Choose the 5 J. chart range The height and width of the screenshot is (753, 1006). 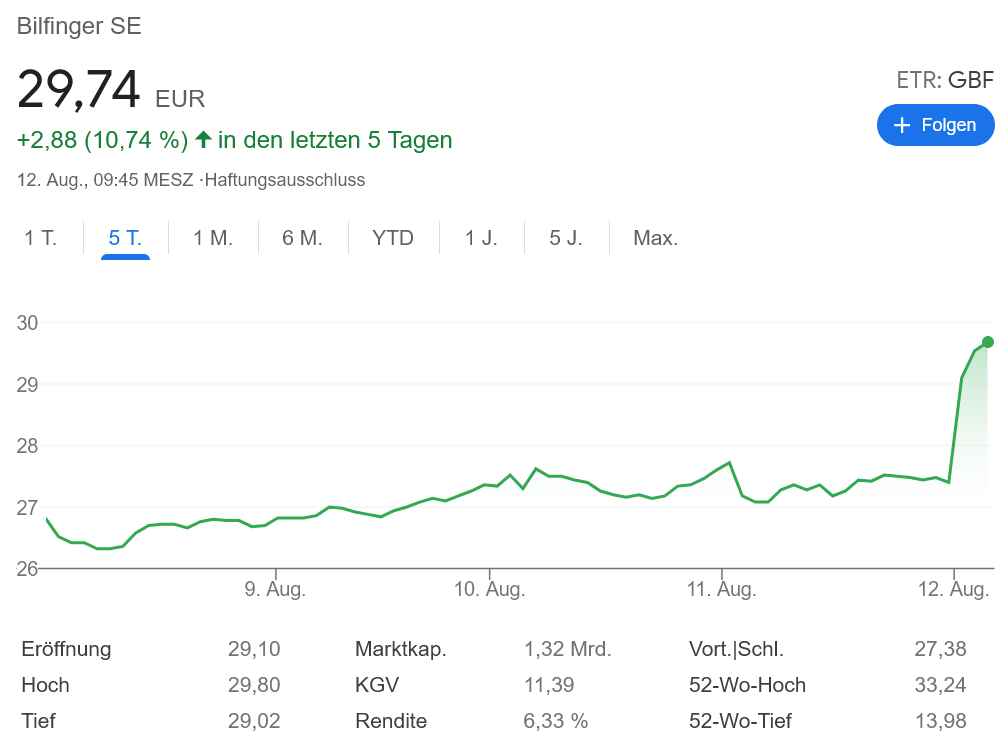[565, 238]
